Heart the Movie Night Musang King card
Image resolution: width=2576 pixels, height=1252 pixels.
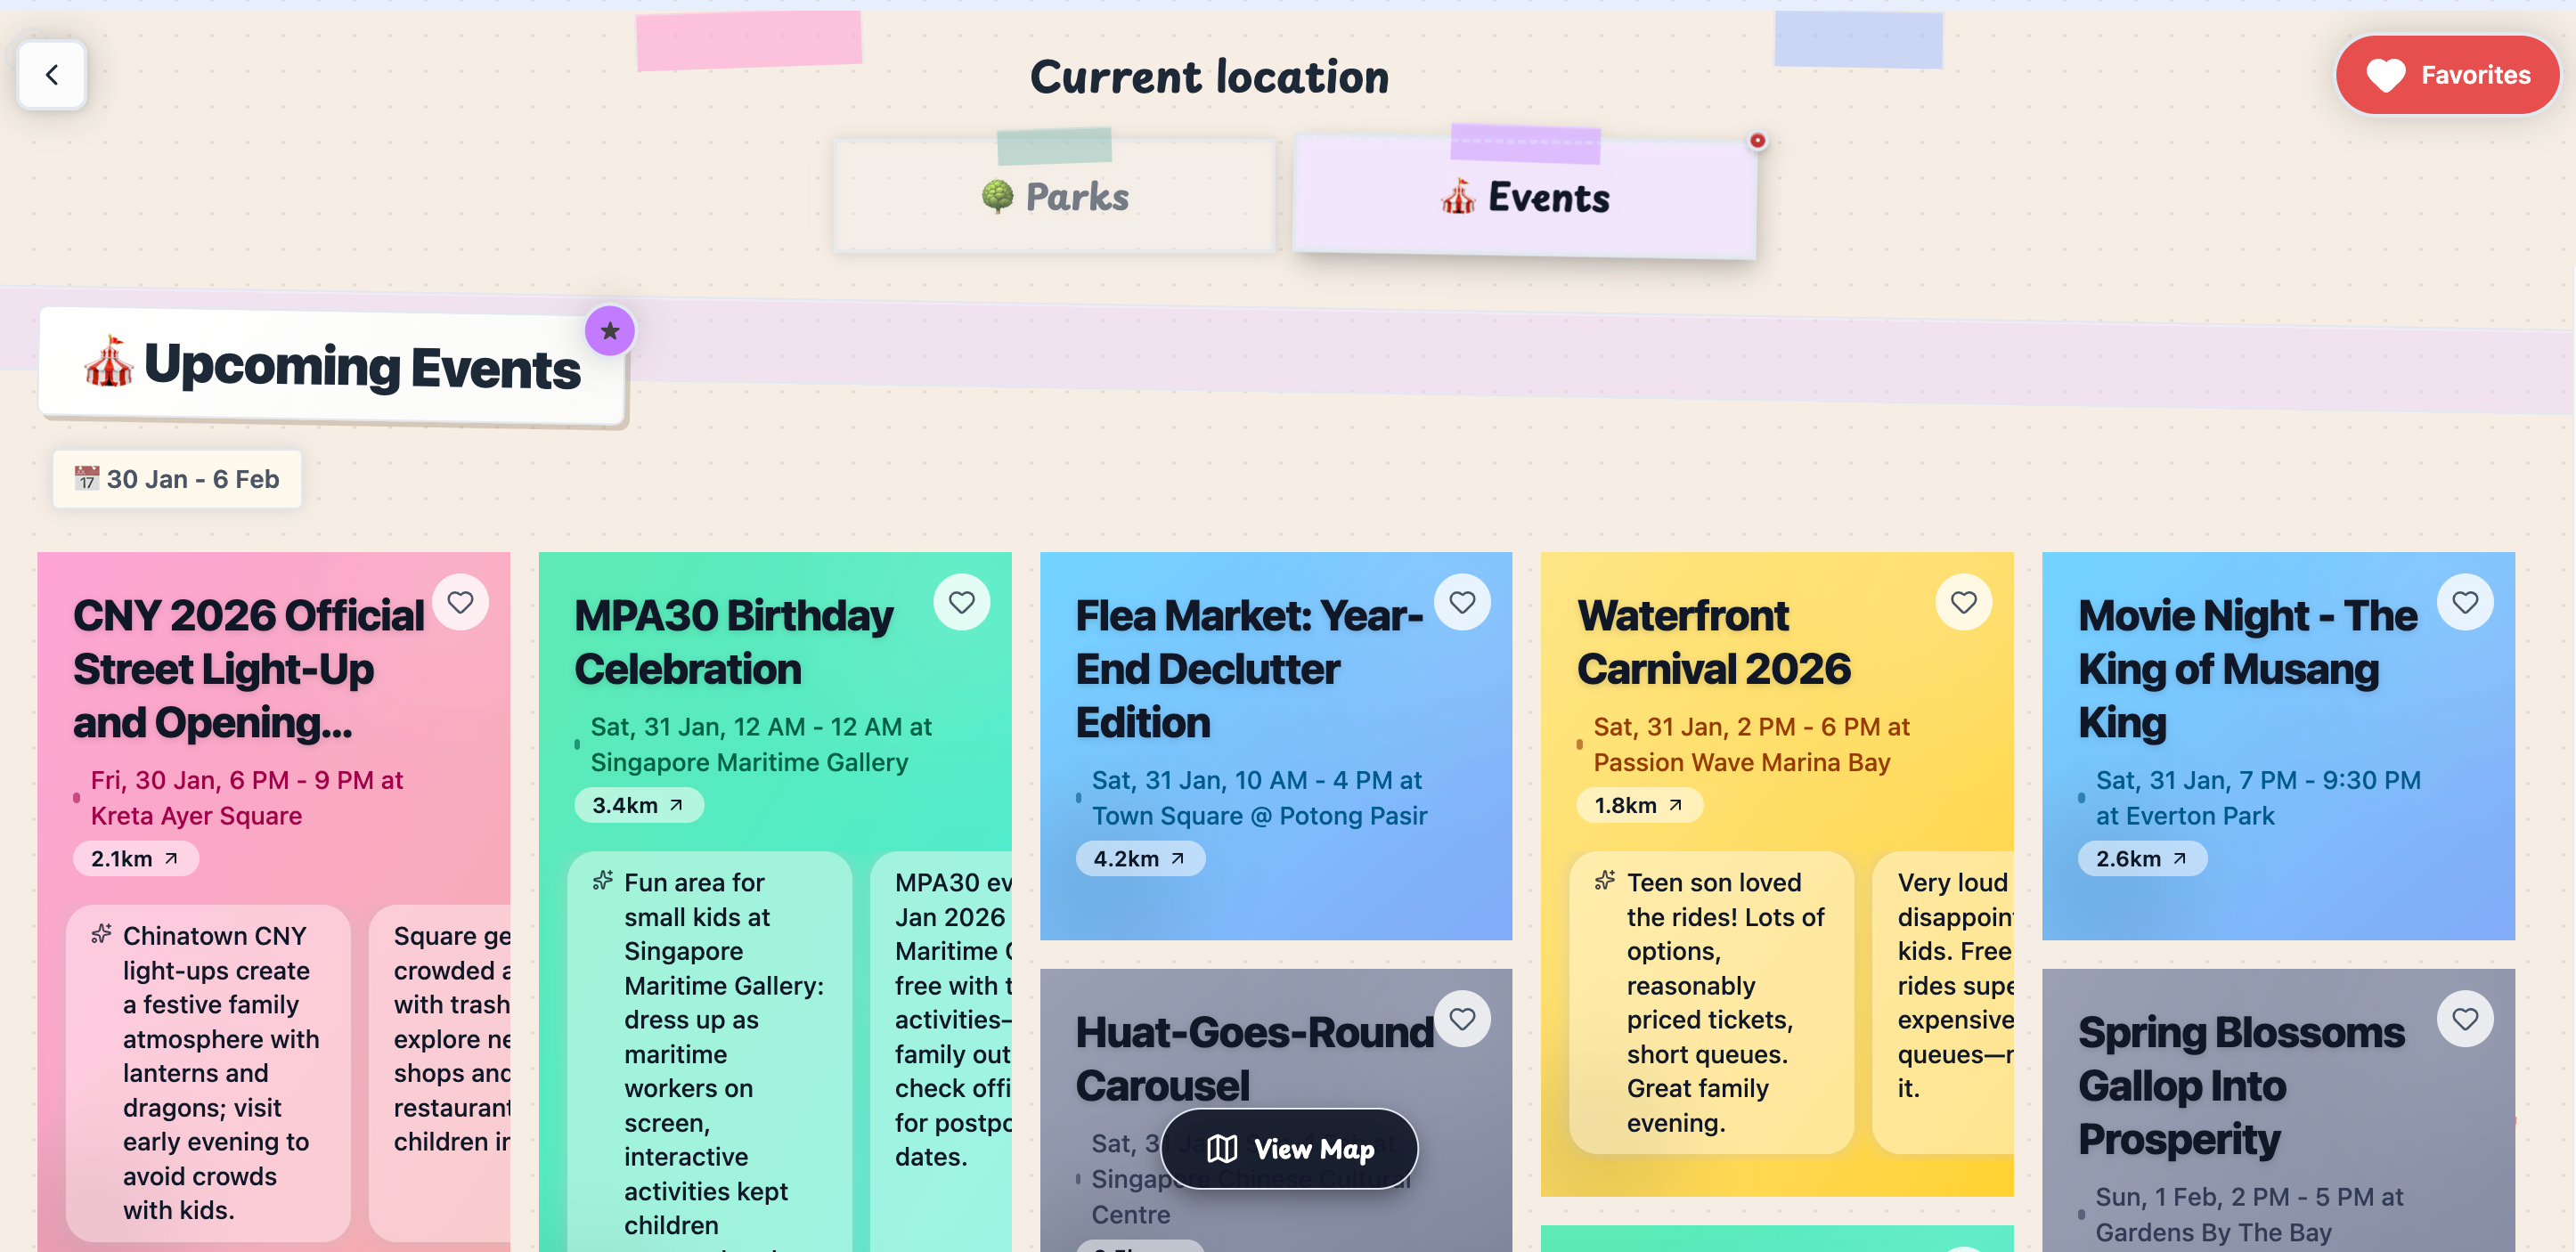pyautogui.click(x=2464, y=602)
